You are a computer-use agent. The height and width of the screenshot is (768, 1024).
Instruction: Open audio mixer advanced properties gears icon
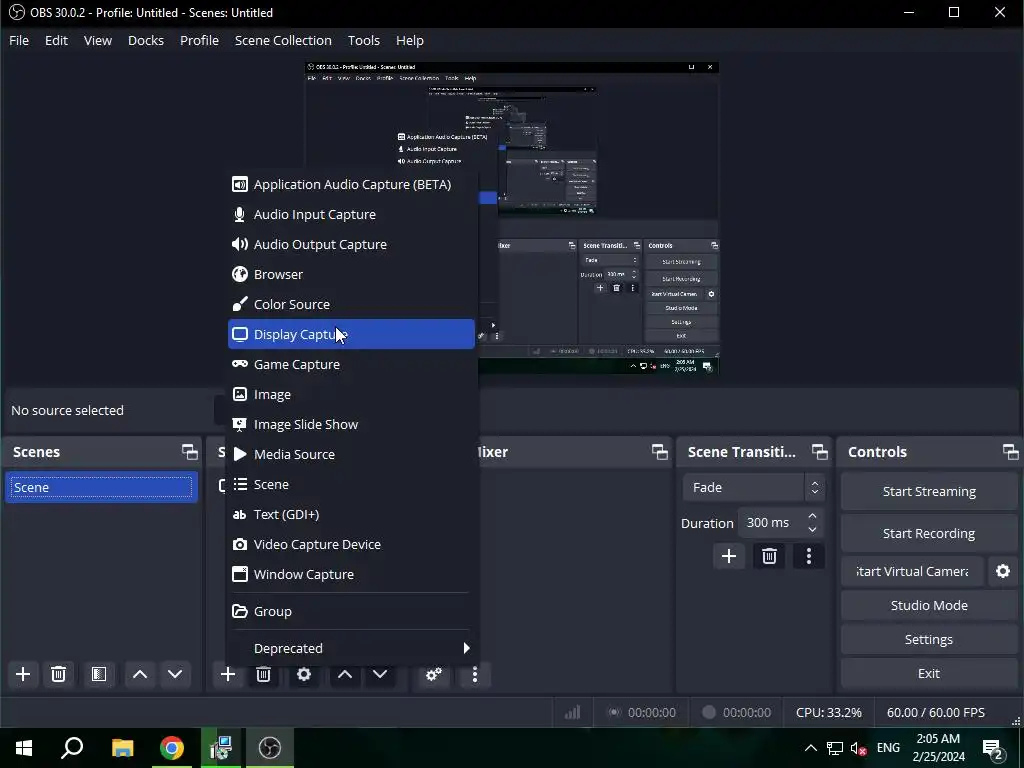pos(434,674)
